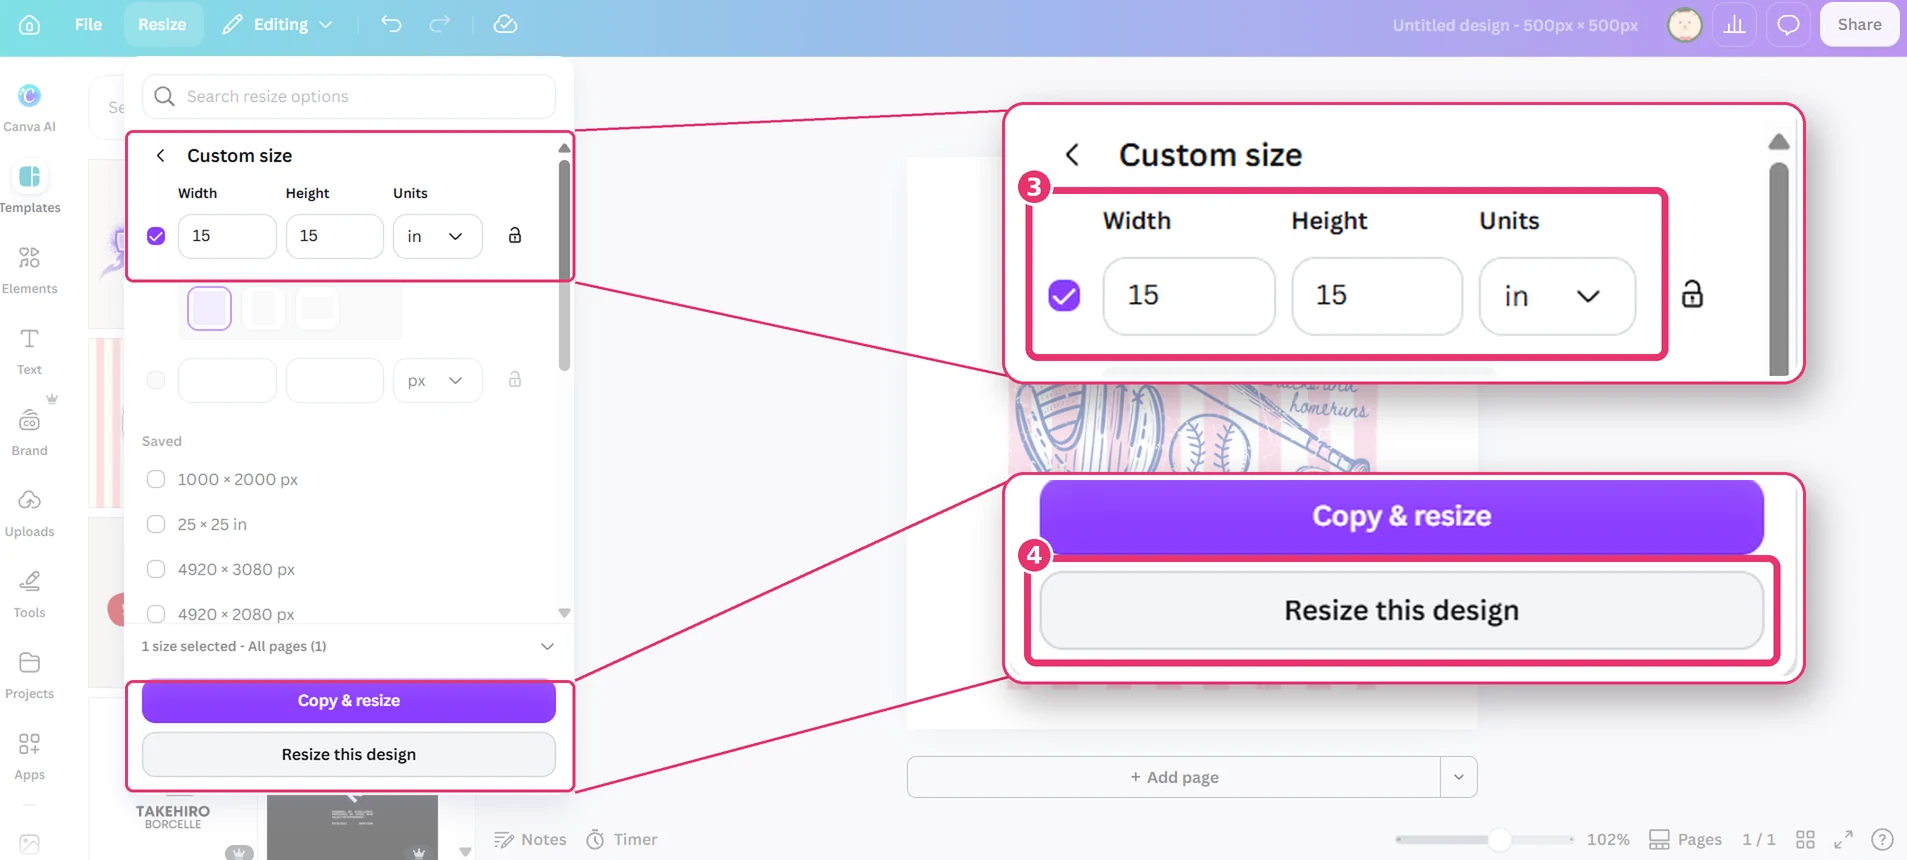
Task: Open the TAKEHIRO BORCELLE template thumbnail
Action: tap(173, 826)
